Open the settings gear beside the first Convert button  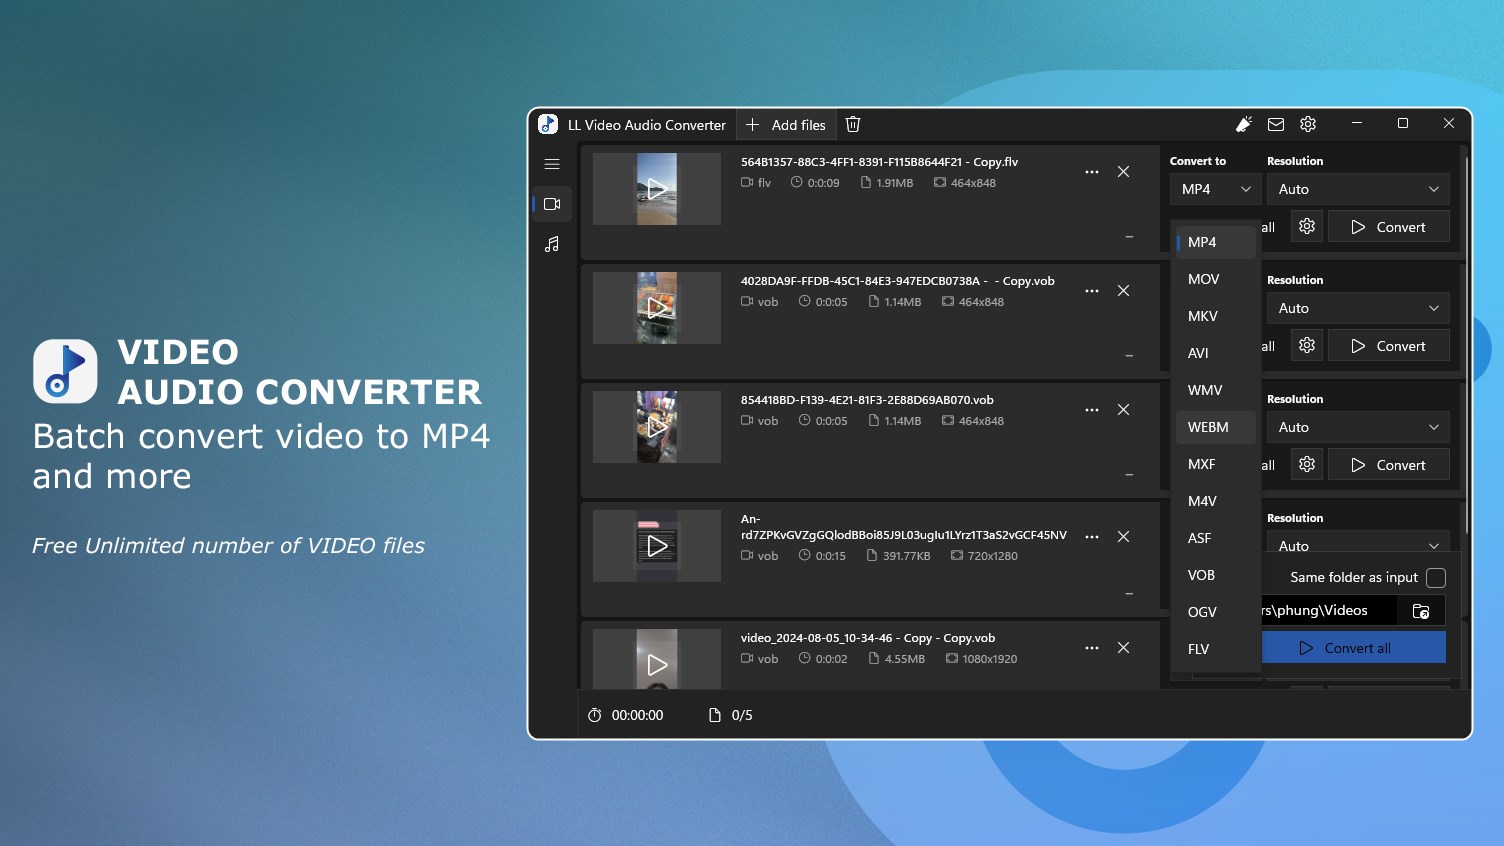pos(1307,227)
